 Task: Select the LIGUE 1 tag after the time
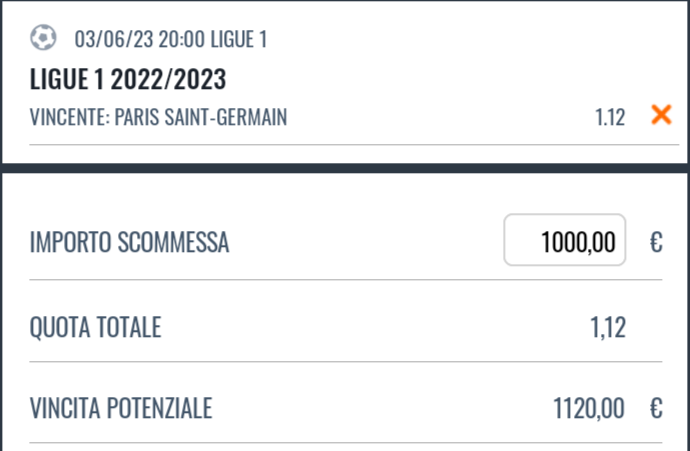tap(239, 39)
